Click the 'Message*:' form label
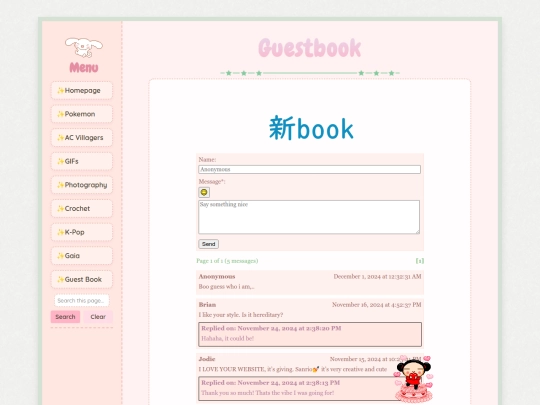Screen dimensions: 540x405 (212, 181)
